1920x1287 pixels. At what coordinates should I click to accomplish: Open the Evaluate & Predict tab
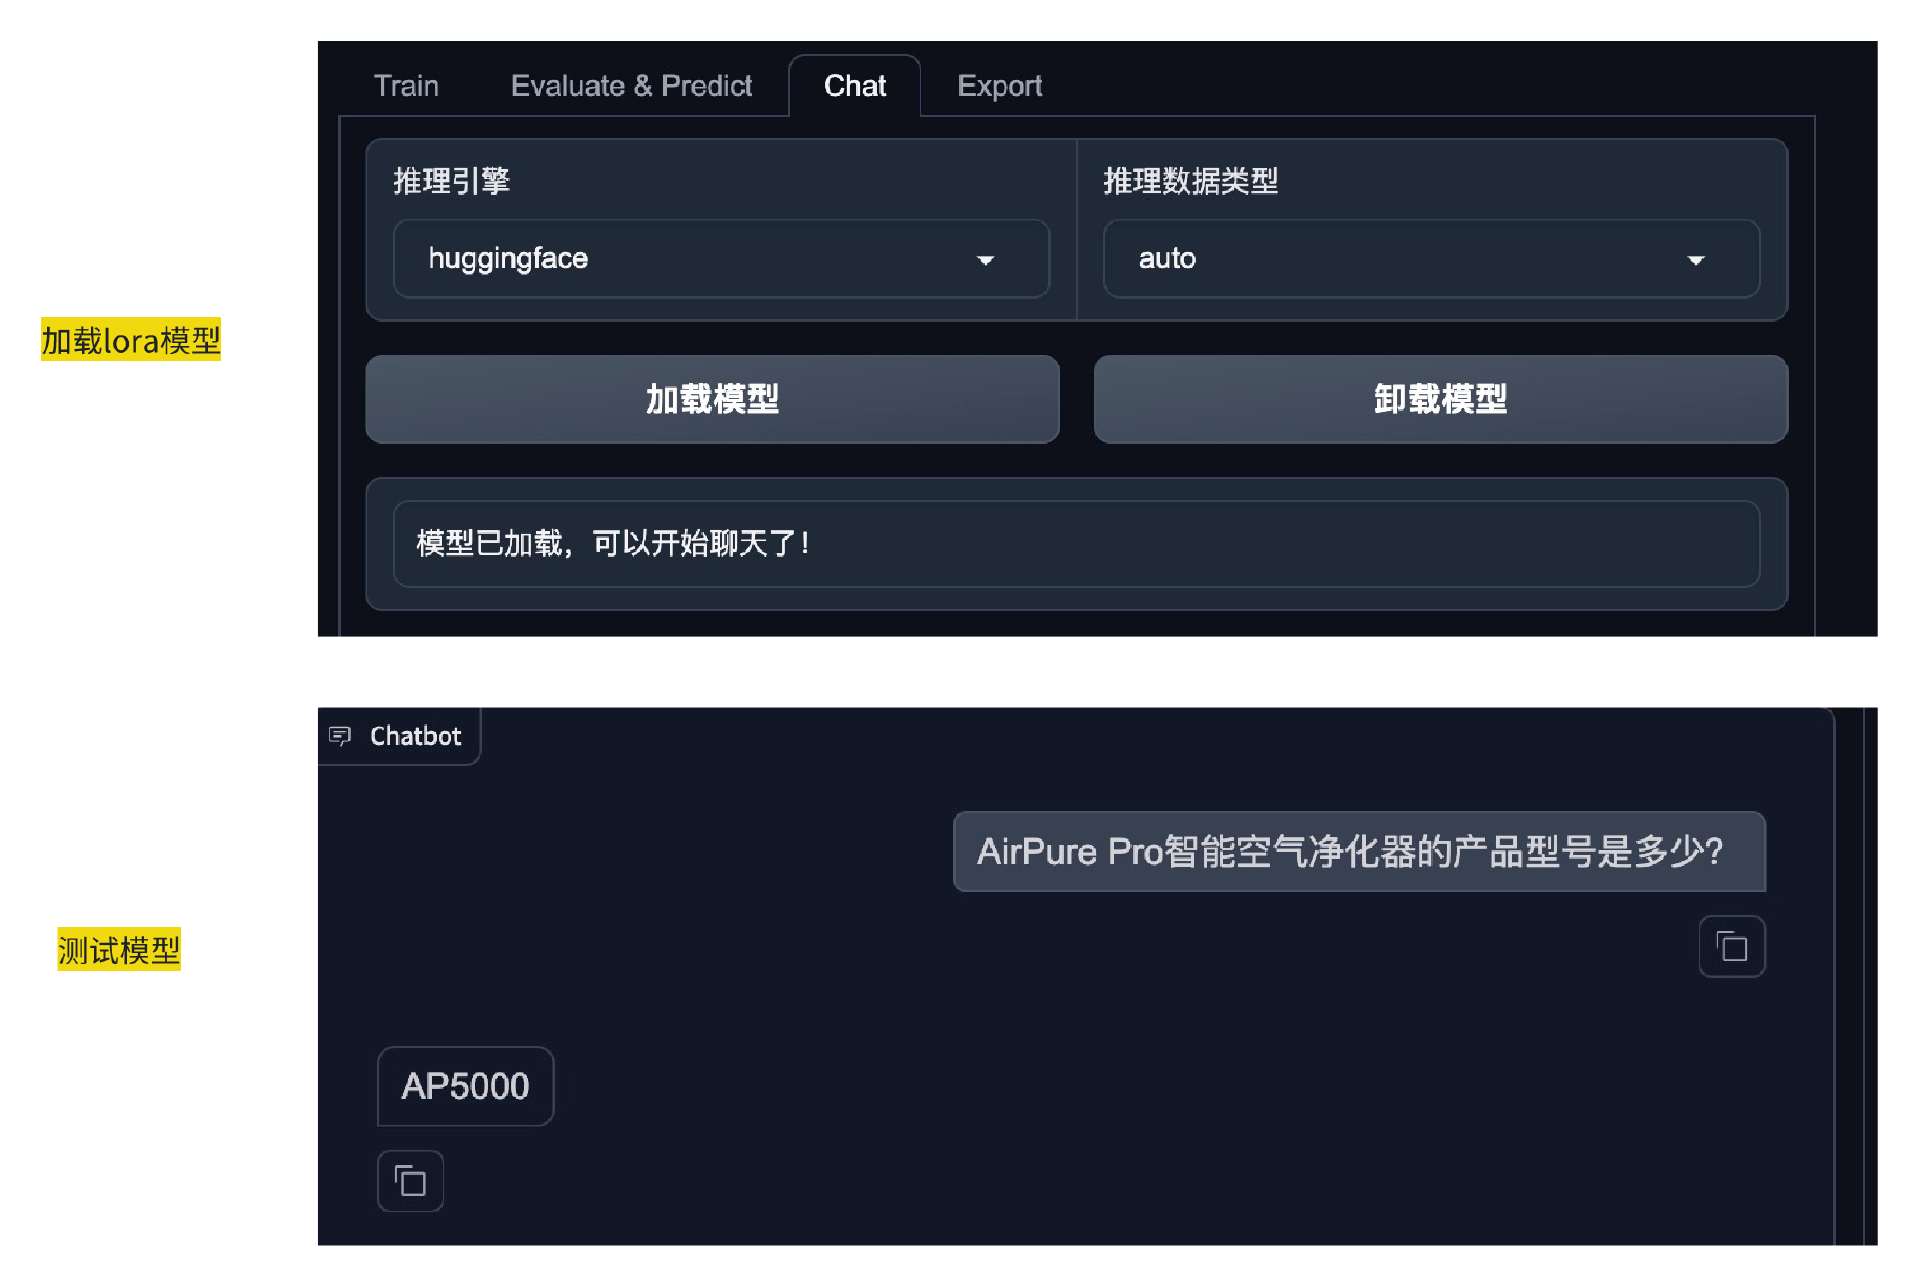click(x=631, y=86)
